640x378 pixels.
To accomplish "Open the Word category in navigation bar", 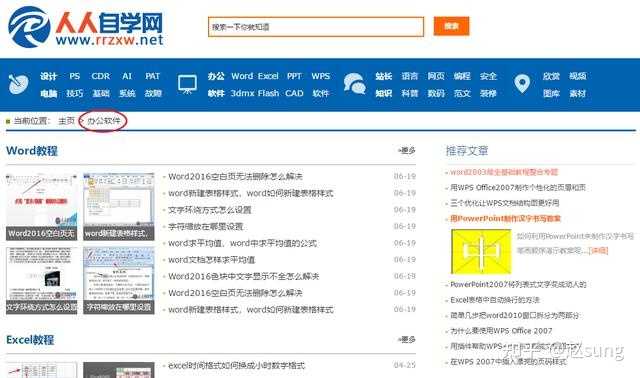I will tap(242, 76).
